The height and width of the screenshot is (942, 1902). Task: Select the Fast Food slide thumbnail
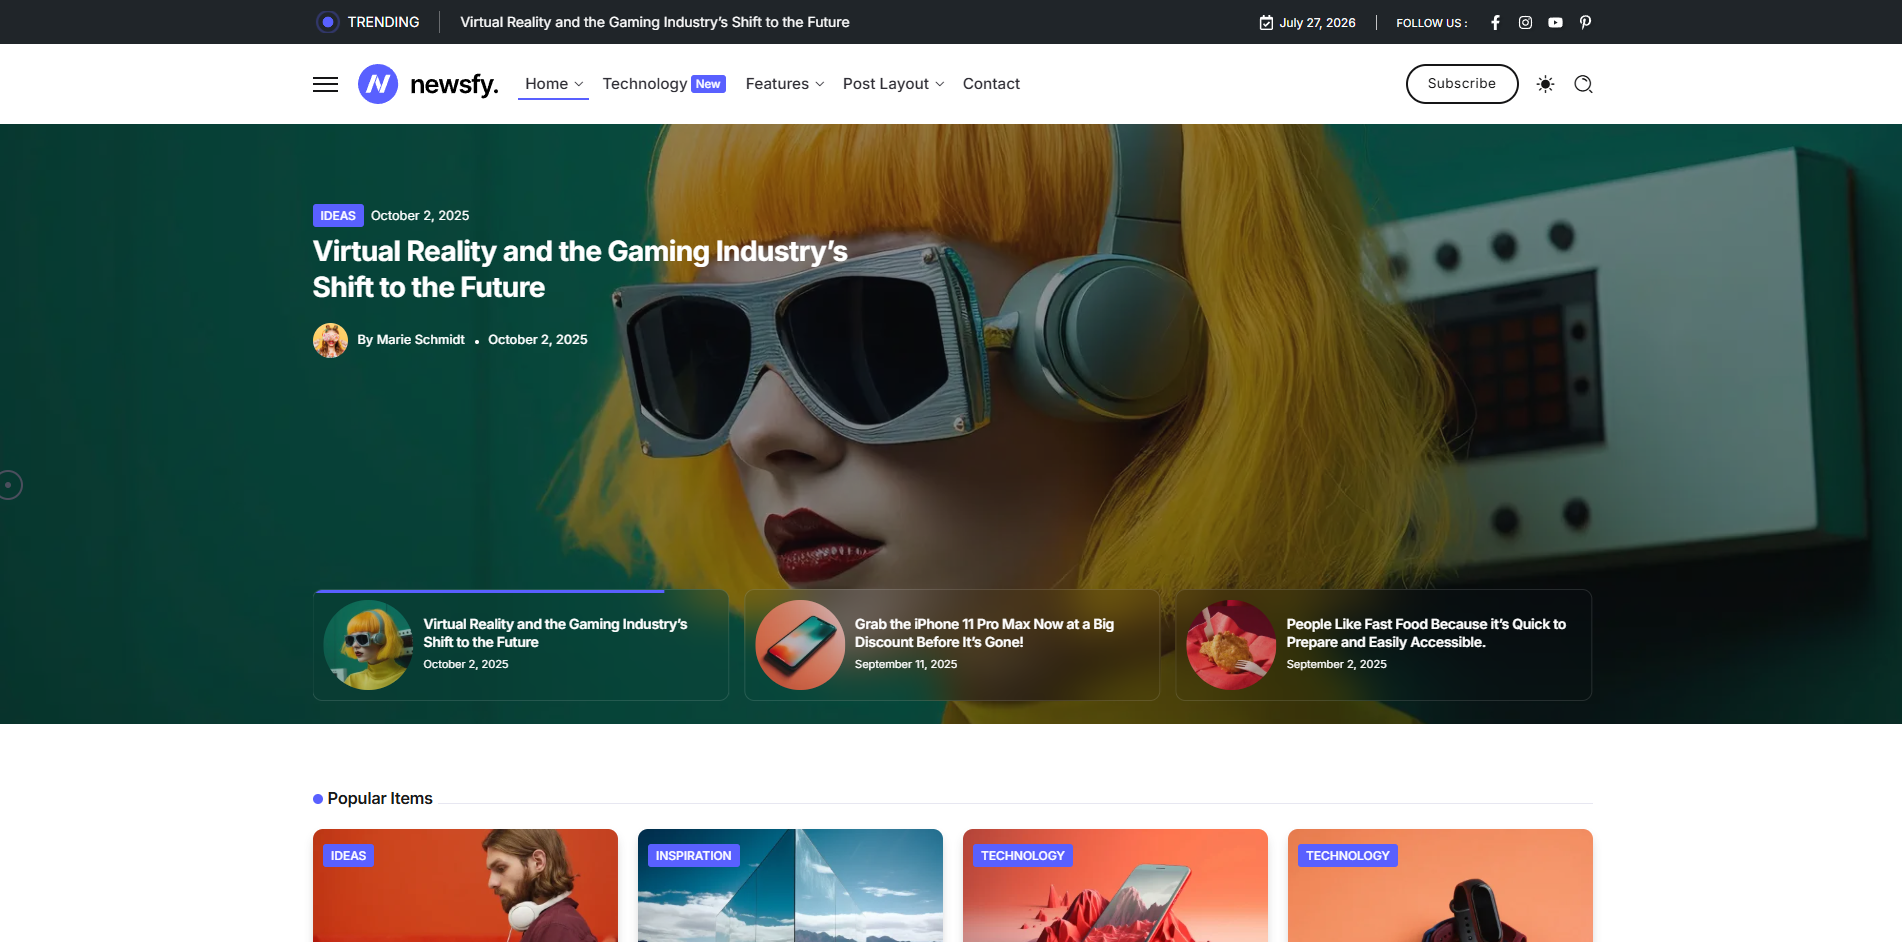tap(1231, 645)
